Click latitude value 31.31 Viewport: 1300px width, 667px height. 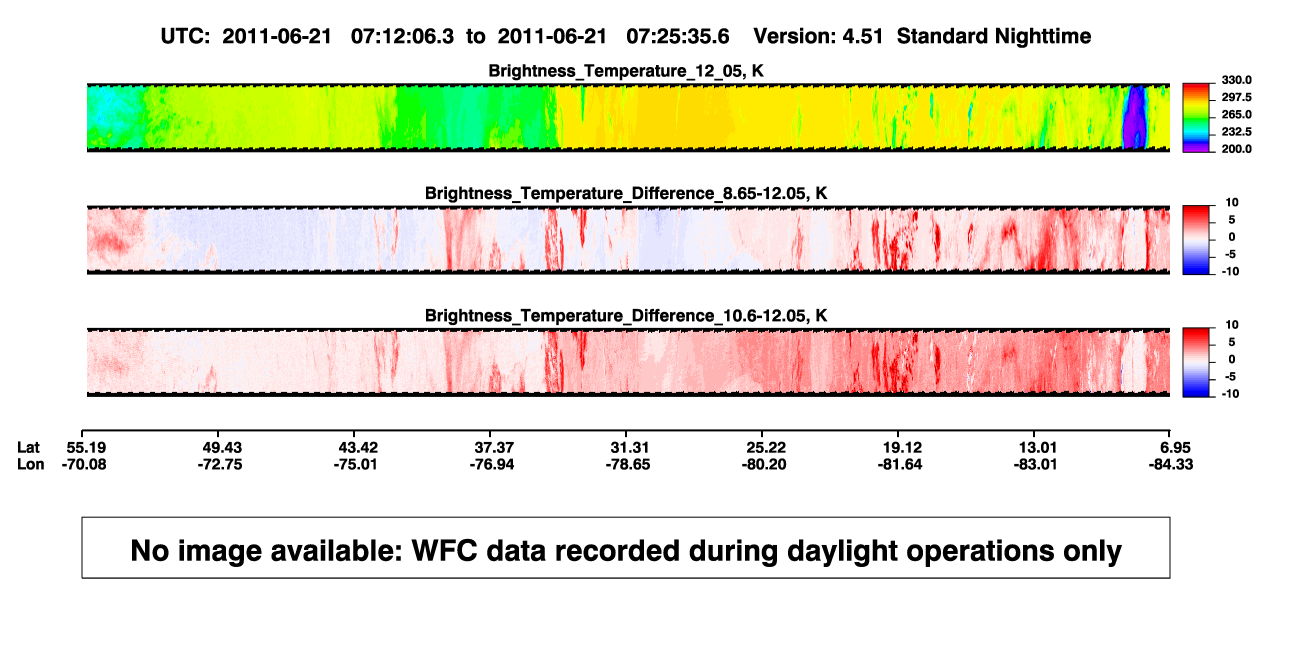629,447
